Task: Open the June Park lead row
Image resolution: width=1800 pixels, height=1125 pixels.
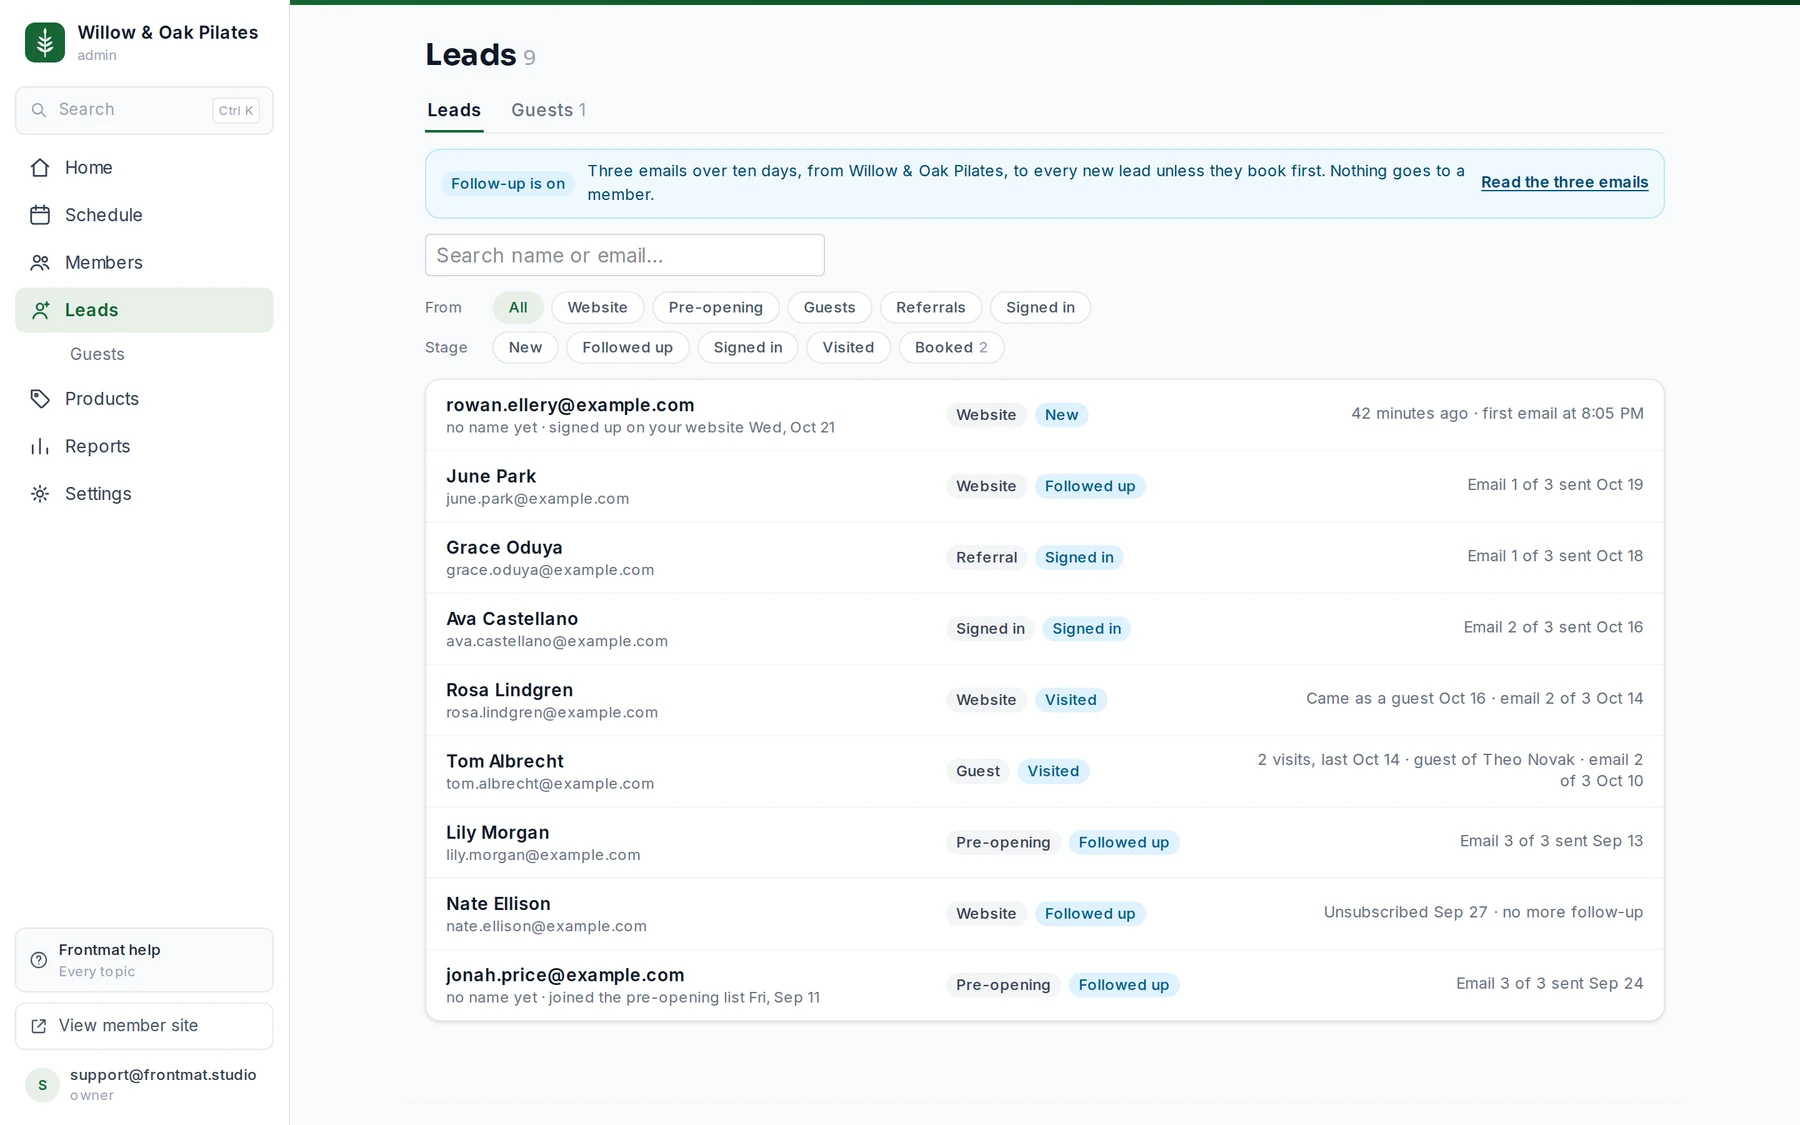Action: tap(1045, 486)
